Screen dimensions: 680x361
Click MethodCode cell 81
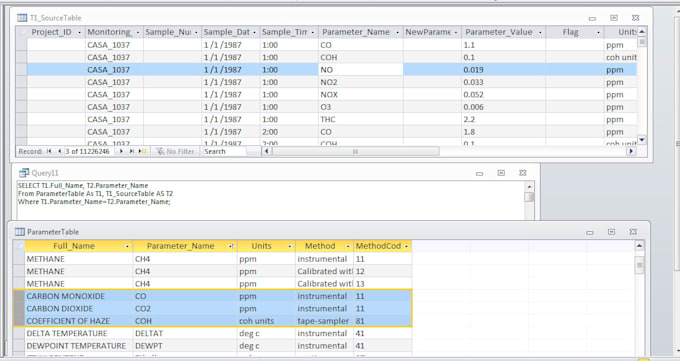(382, 321)
